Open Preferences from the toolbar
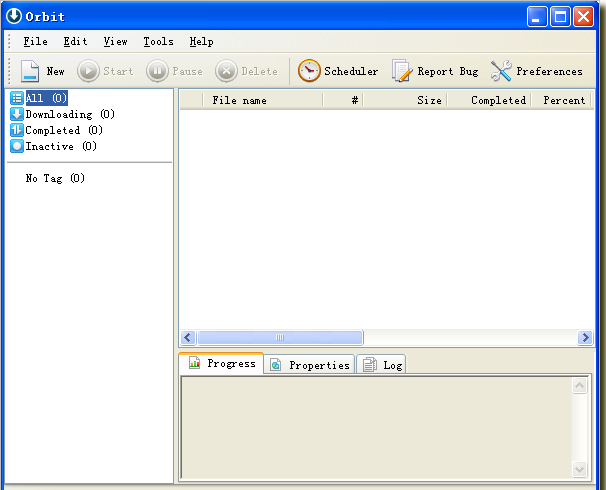Screen dimensions: 606x490 tap(501, 71)
